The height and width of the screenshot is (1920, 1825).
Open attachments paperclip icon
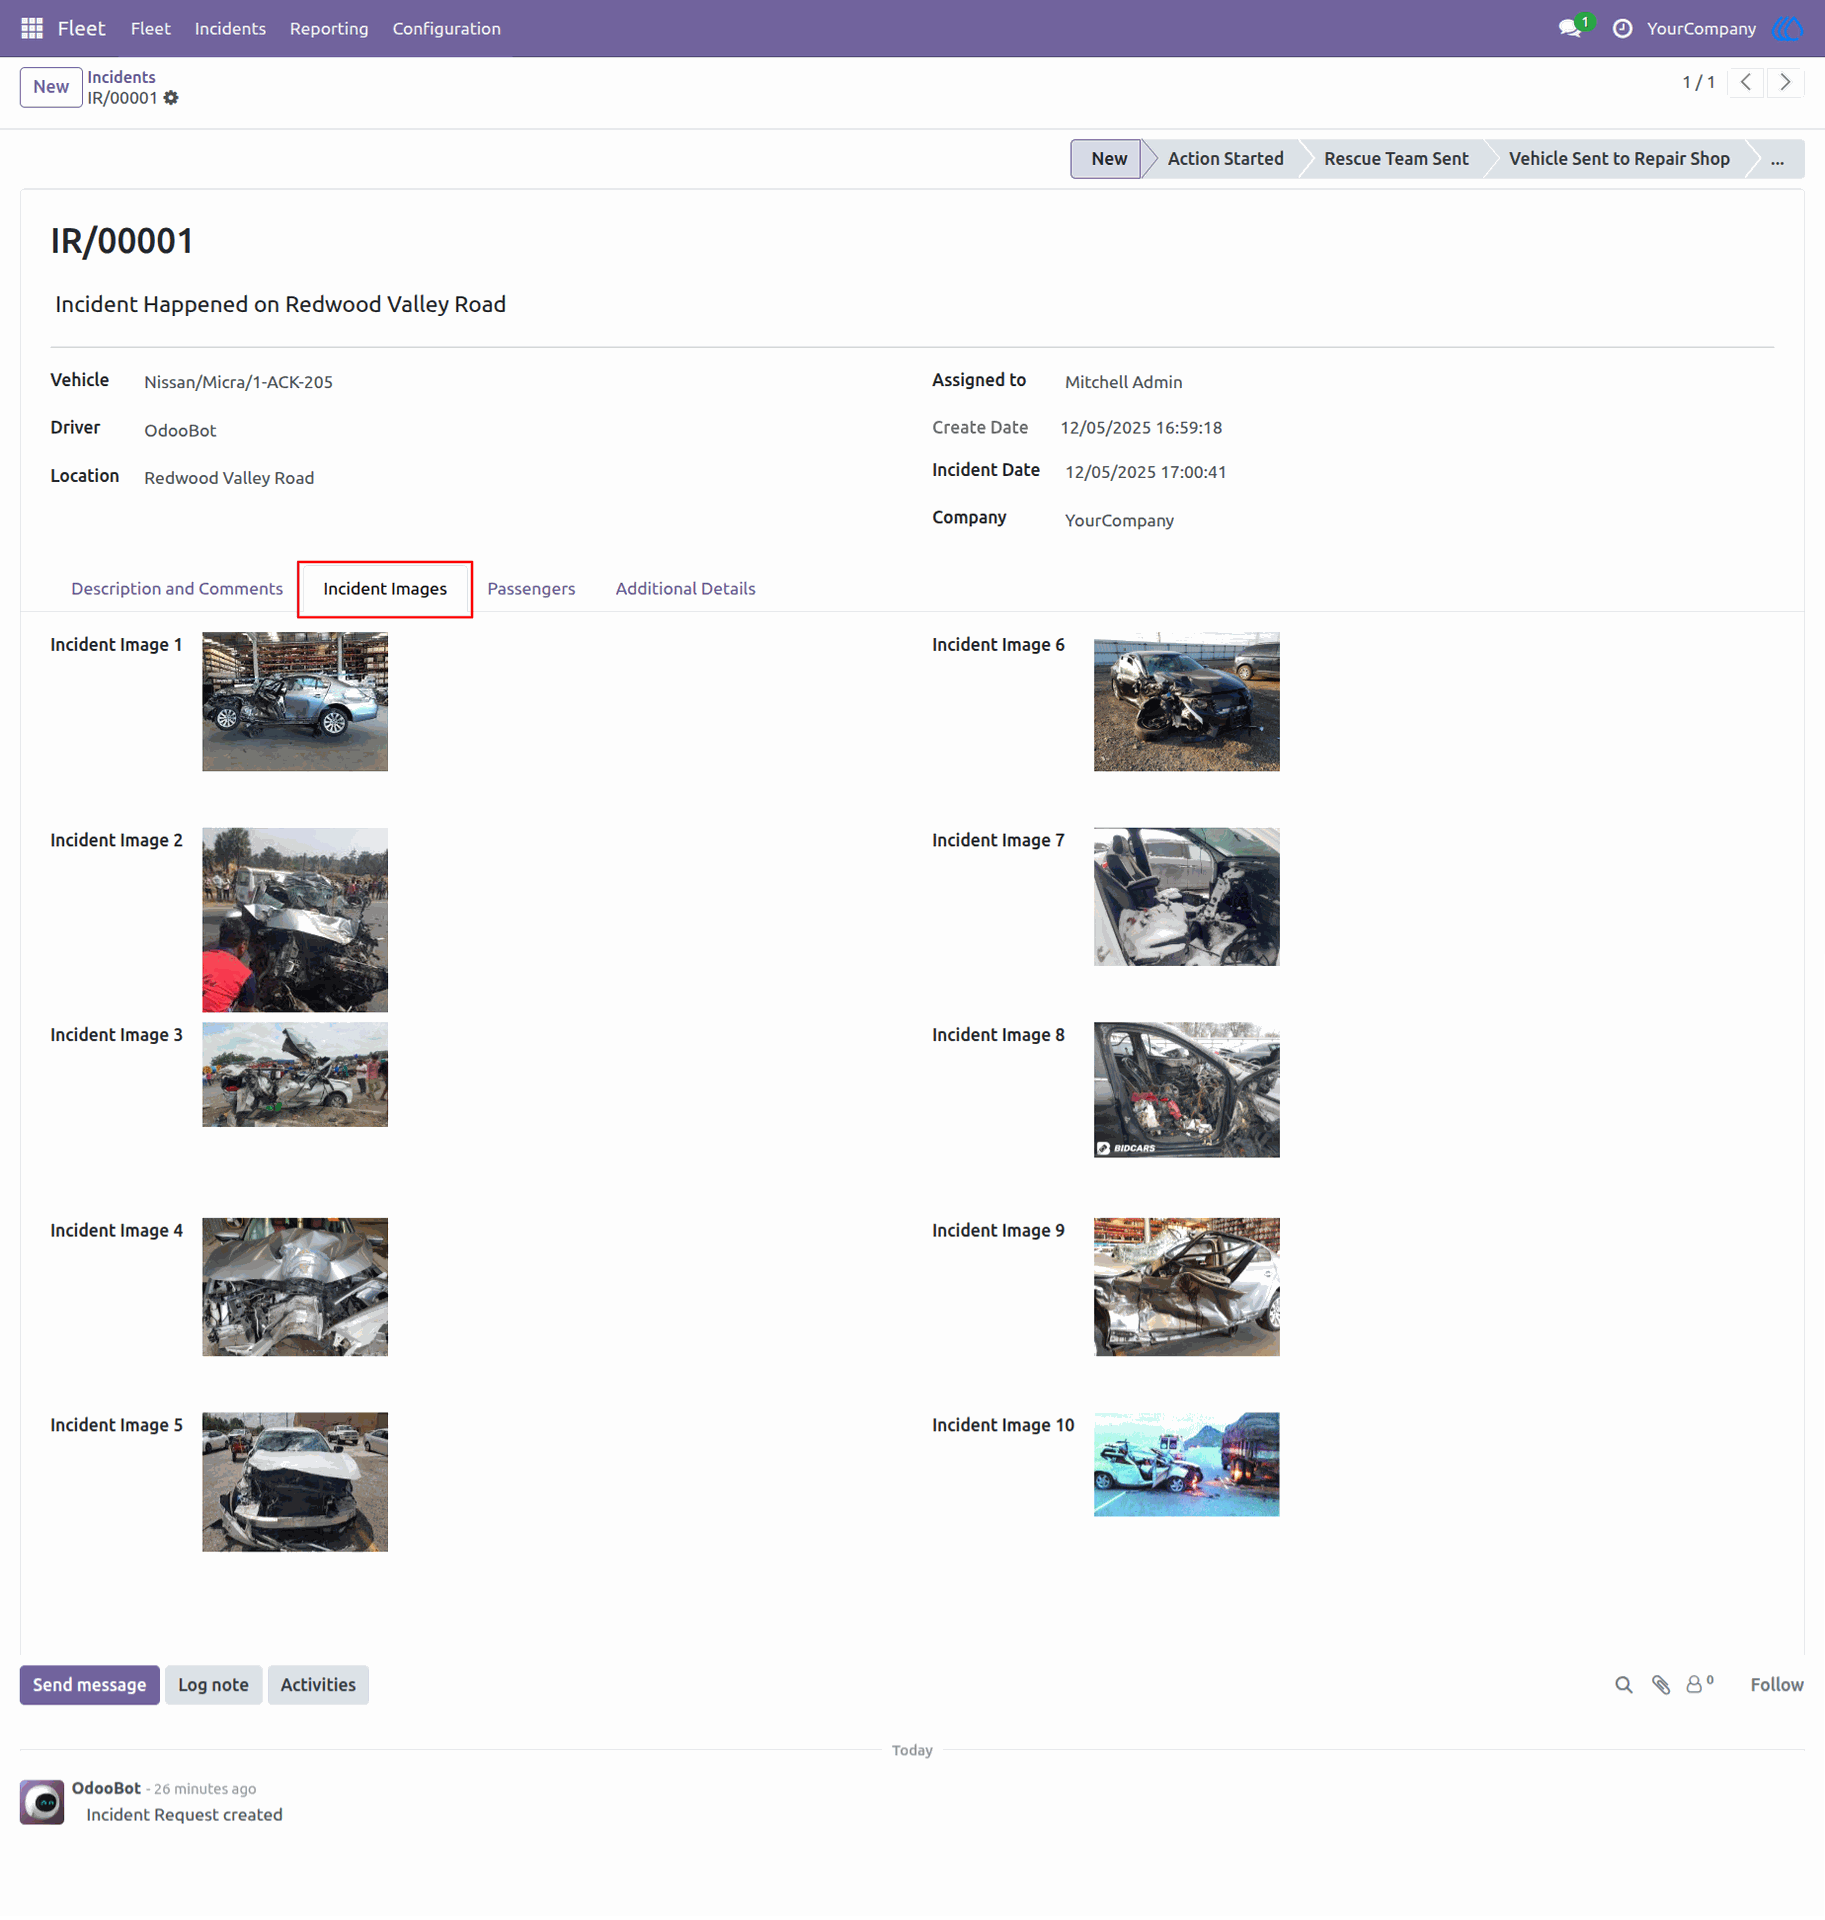pos(1660,1685)
